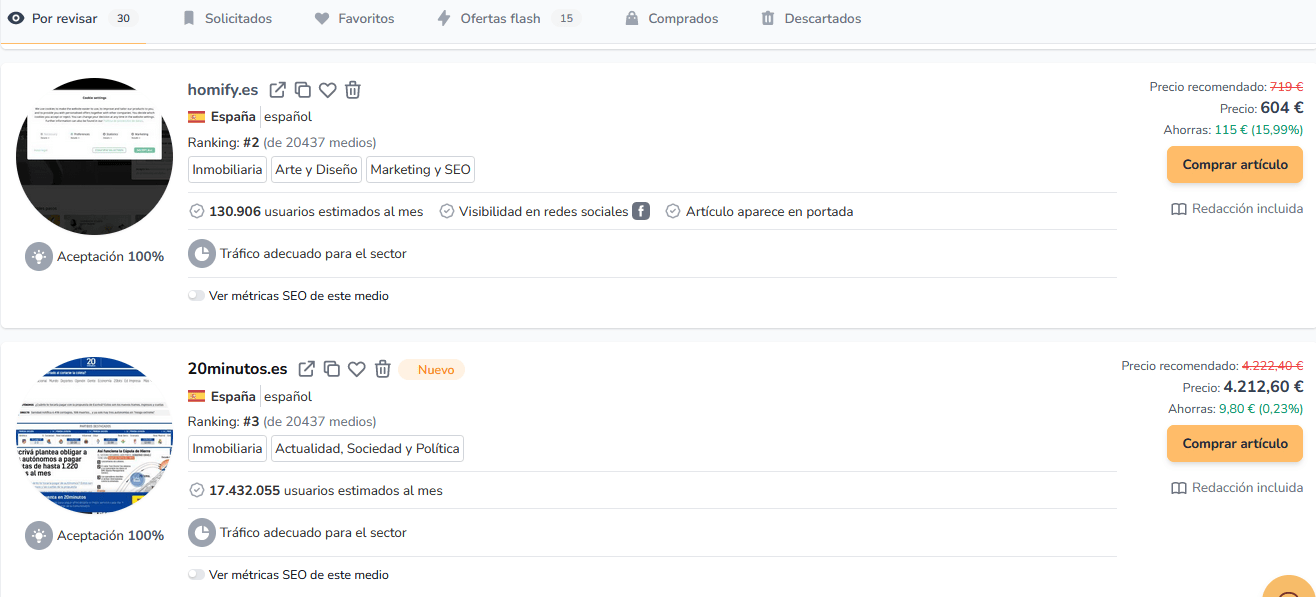Open Por revisar tab
1316x597 pixels.
[x=72, y=18]
